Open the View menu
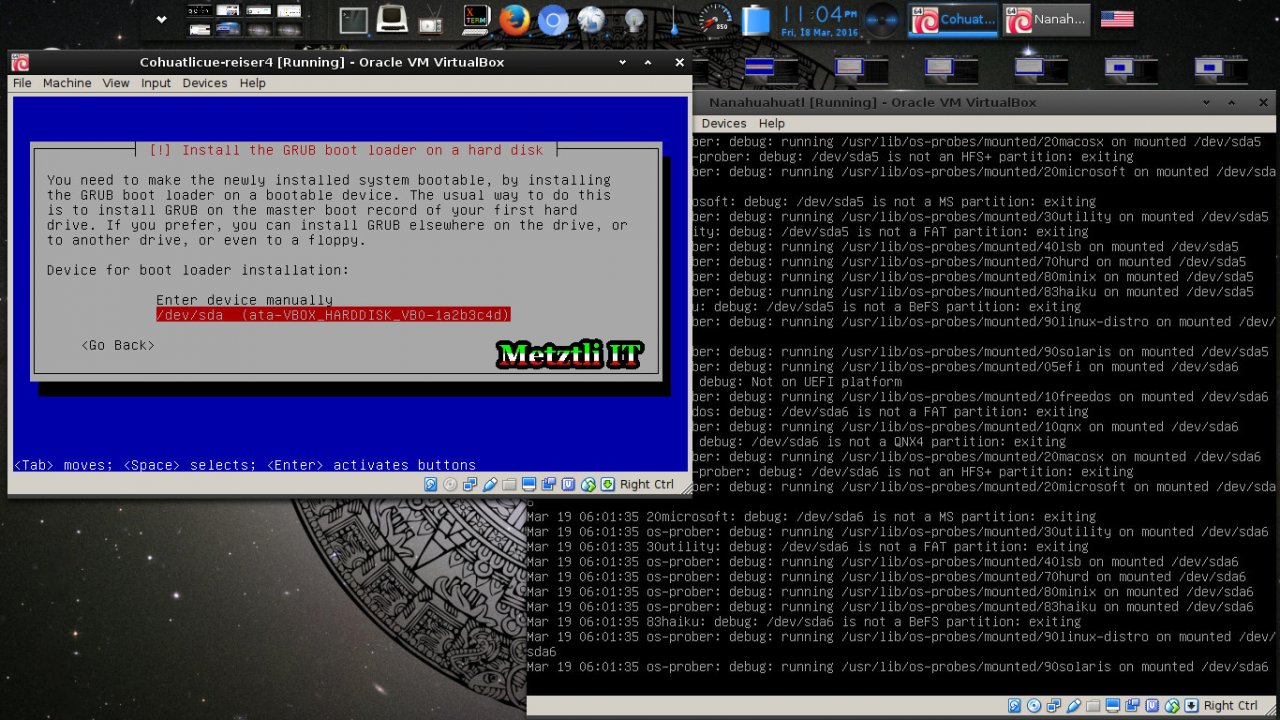This screenshot has height=720, width=1280. coord(116,83)
